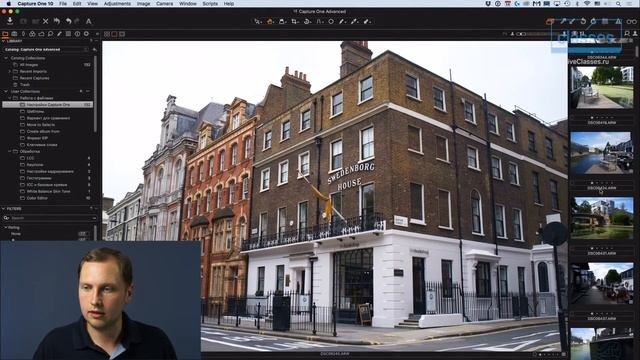Select the Rotate/Straighten cursor tool

pyautogui.click(x=307, y=21)
